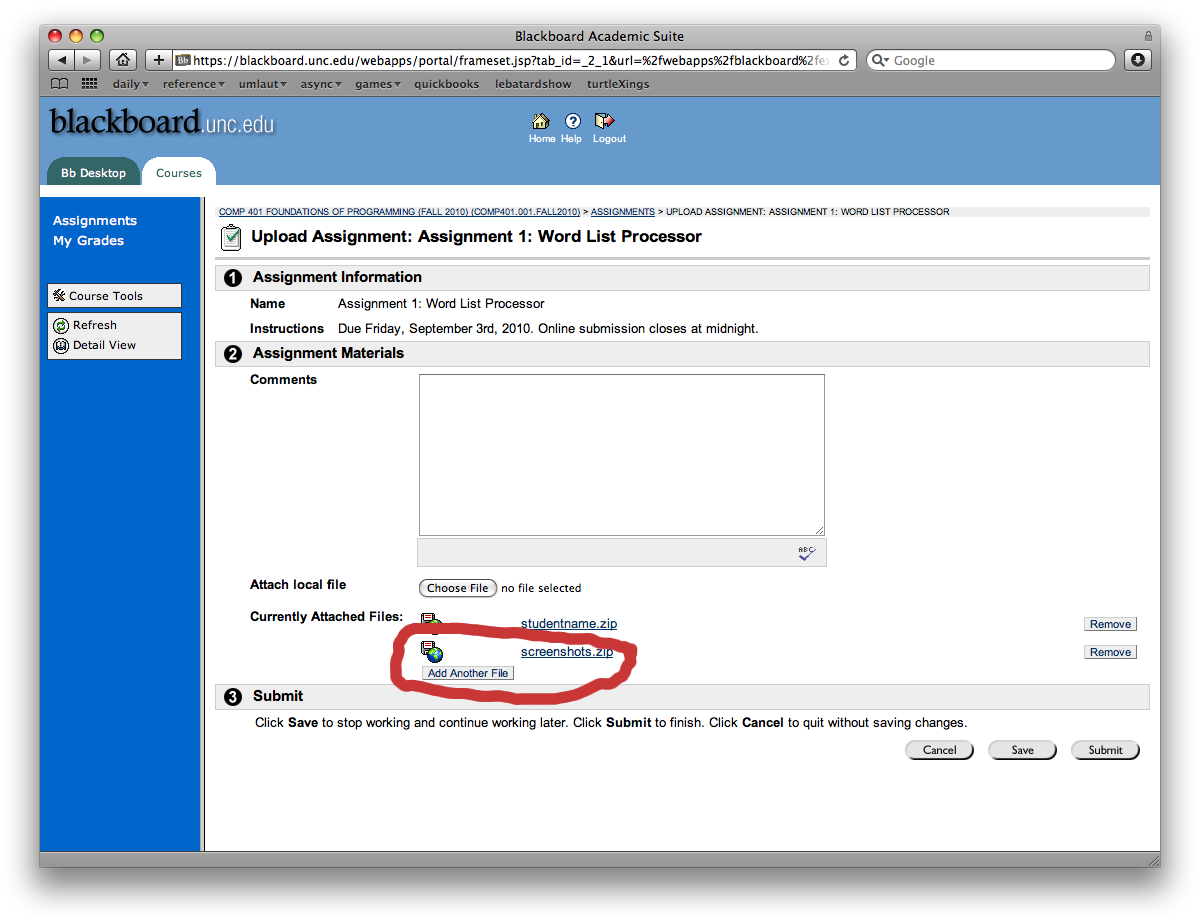The height and width of the screenshot is (922, 1200).
Task: Click the Save button
Action: [x=1022, y=750]
